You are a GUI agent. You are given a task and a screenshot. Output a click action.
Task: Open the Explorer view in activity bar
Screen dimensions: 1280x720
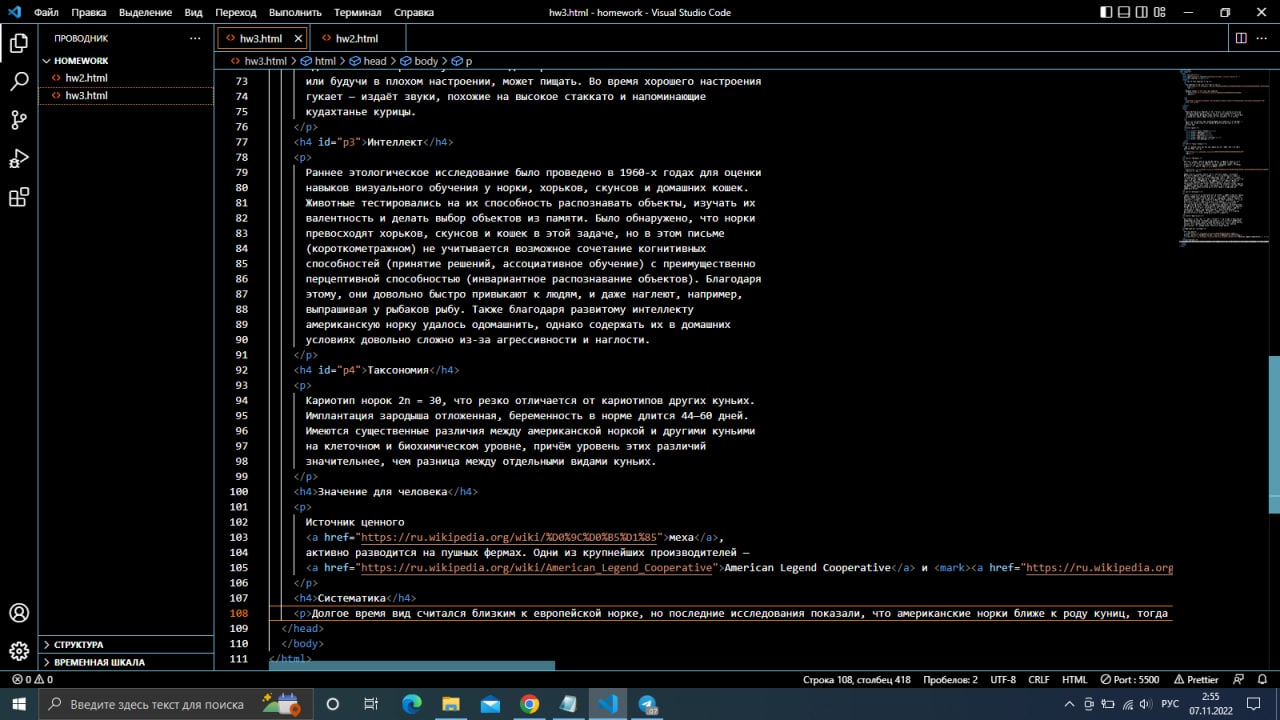(19, 42)
